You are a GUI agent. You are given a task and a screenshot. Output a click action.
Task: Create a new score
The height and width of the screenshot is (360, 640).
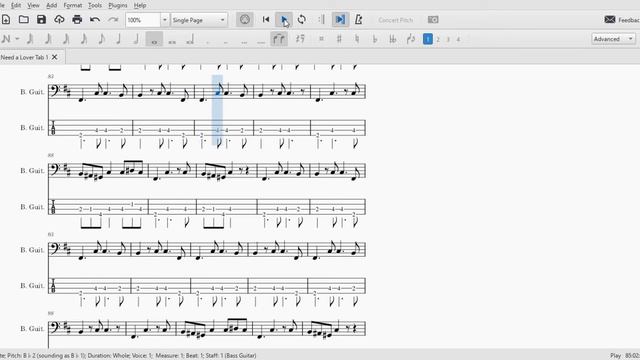point(6,20)
